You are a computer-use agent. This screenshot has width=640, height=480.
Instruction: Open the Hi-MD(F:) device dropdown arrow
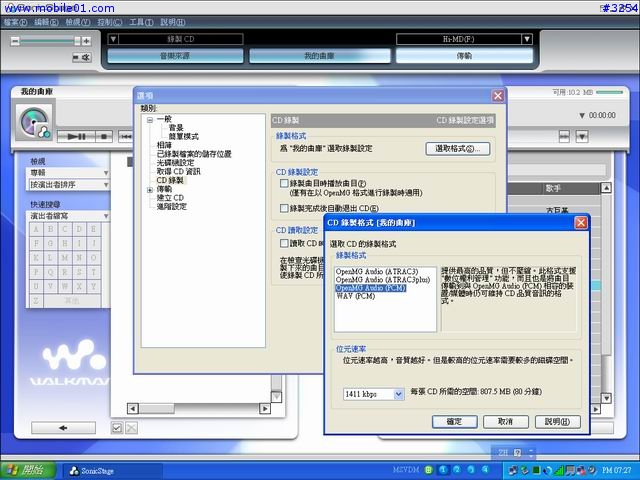527,39
